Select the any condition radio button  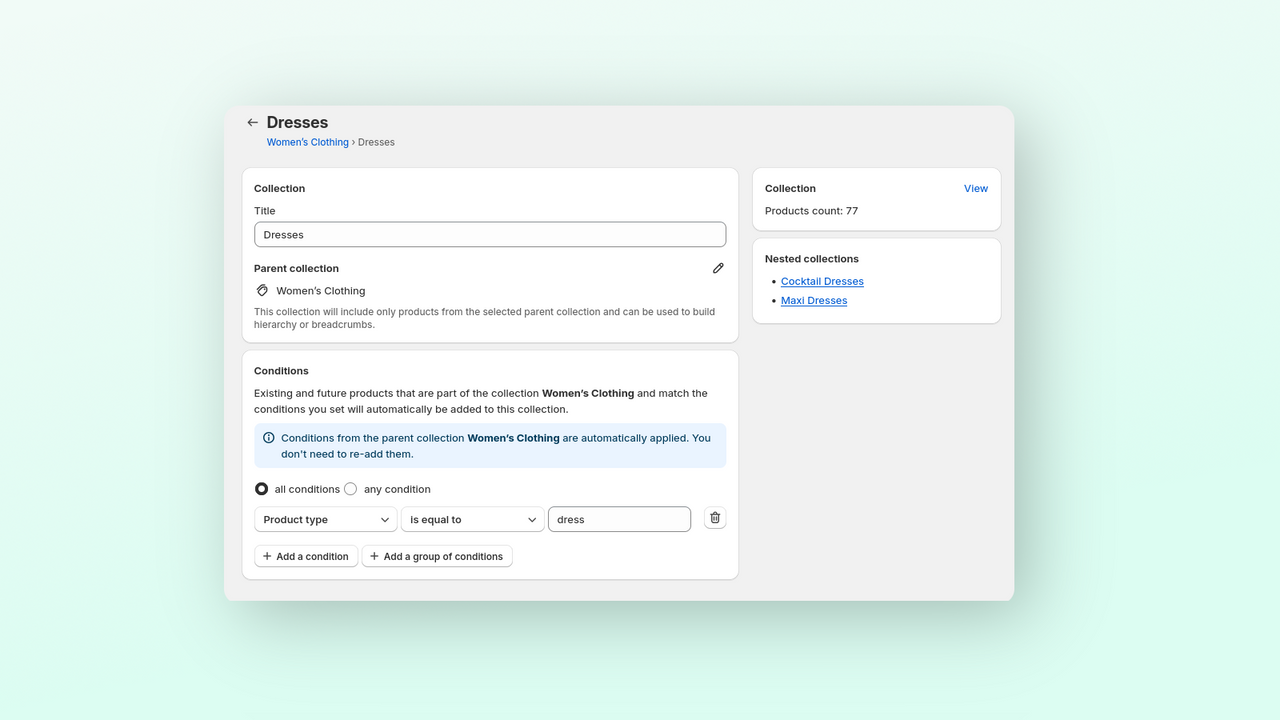point(350,489)
